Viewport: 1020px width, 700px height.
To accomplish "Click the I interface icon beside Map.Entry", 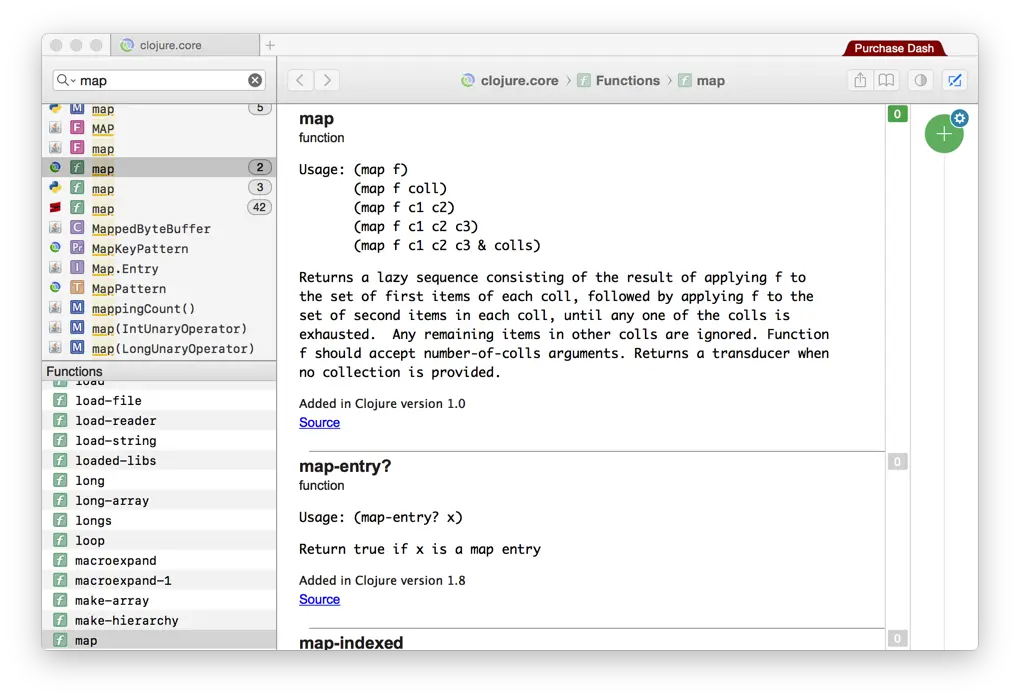I will 77,268.
